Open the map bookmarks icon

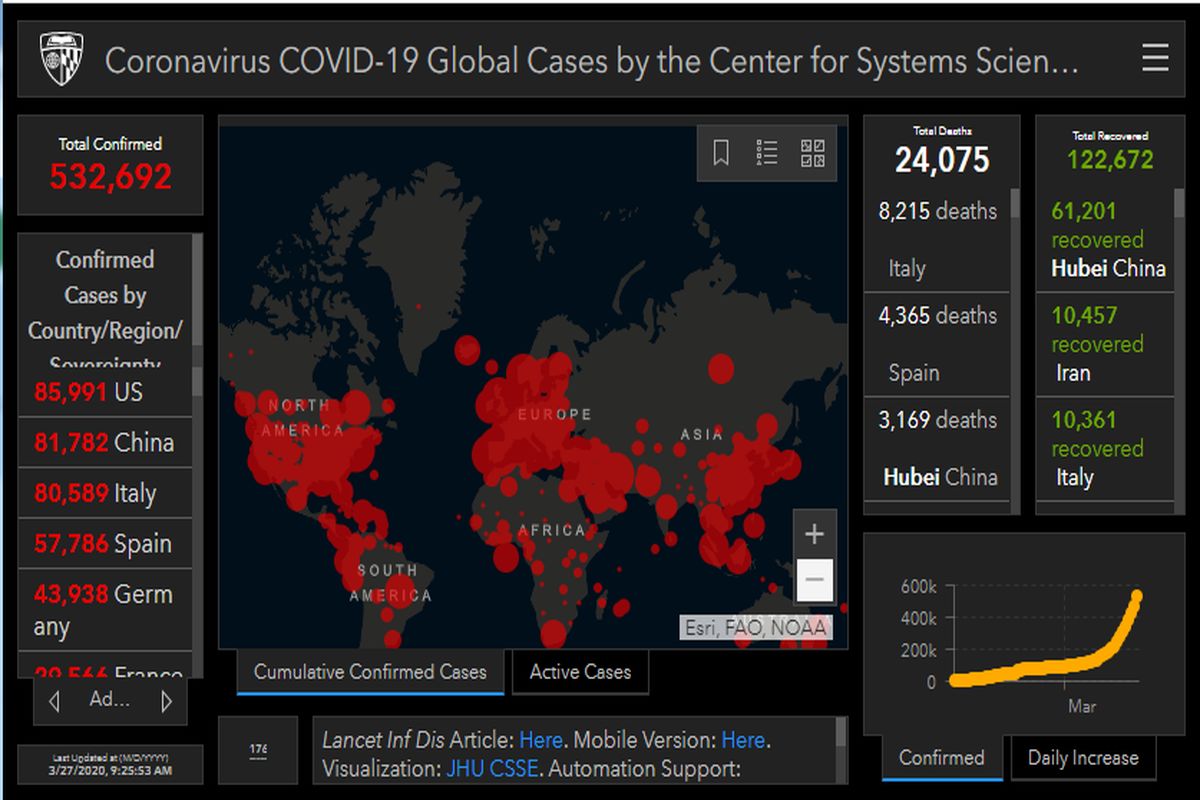[721, 153]
